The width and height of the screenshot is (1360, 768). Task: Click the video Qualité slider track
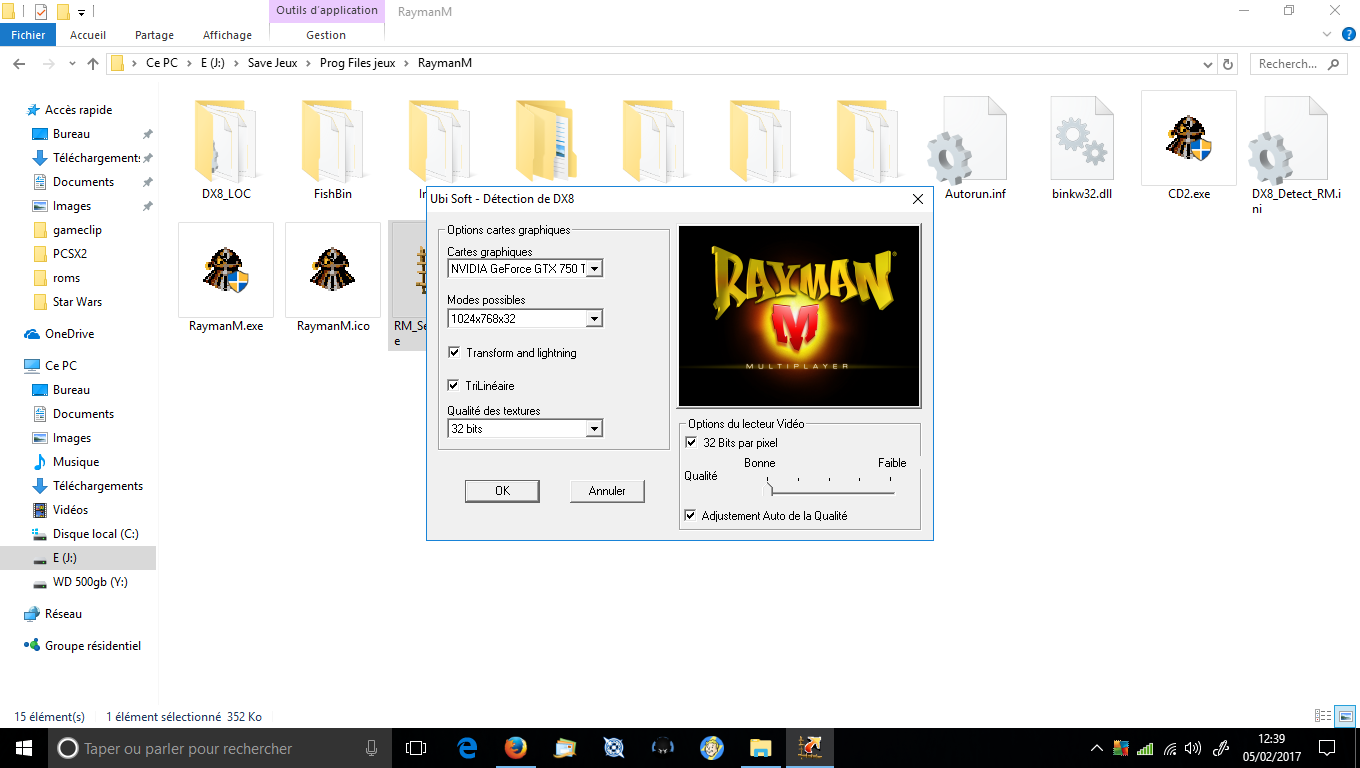coord(830,491)
